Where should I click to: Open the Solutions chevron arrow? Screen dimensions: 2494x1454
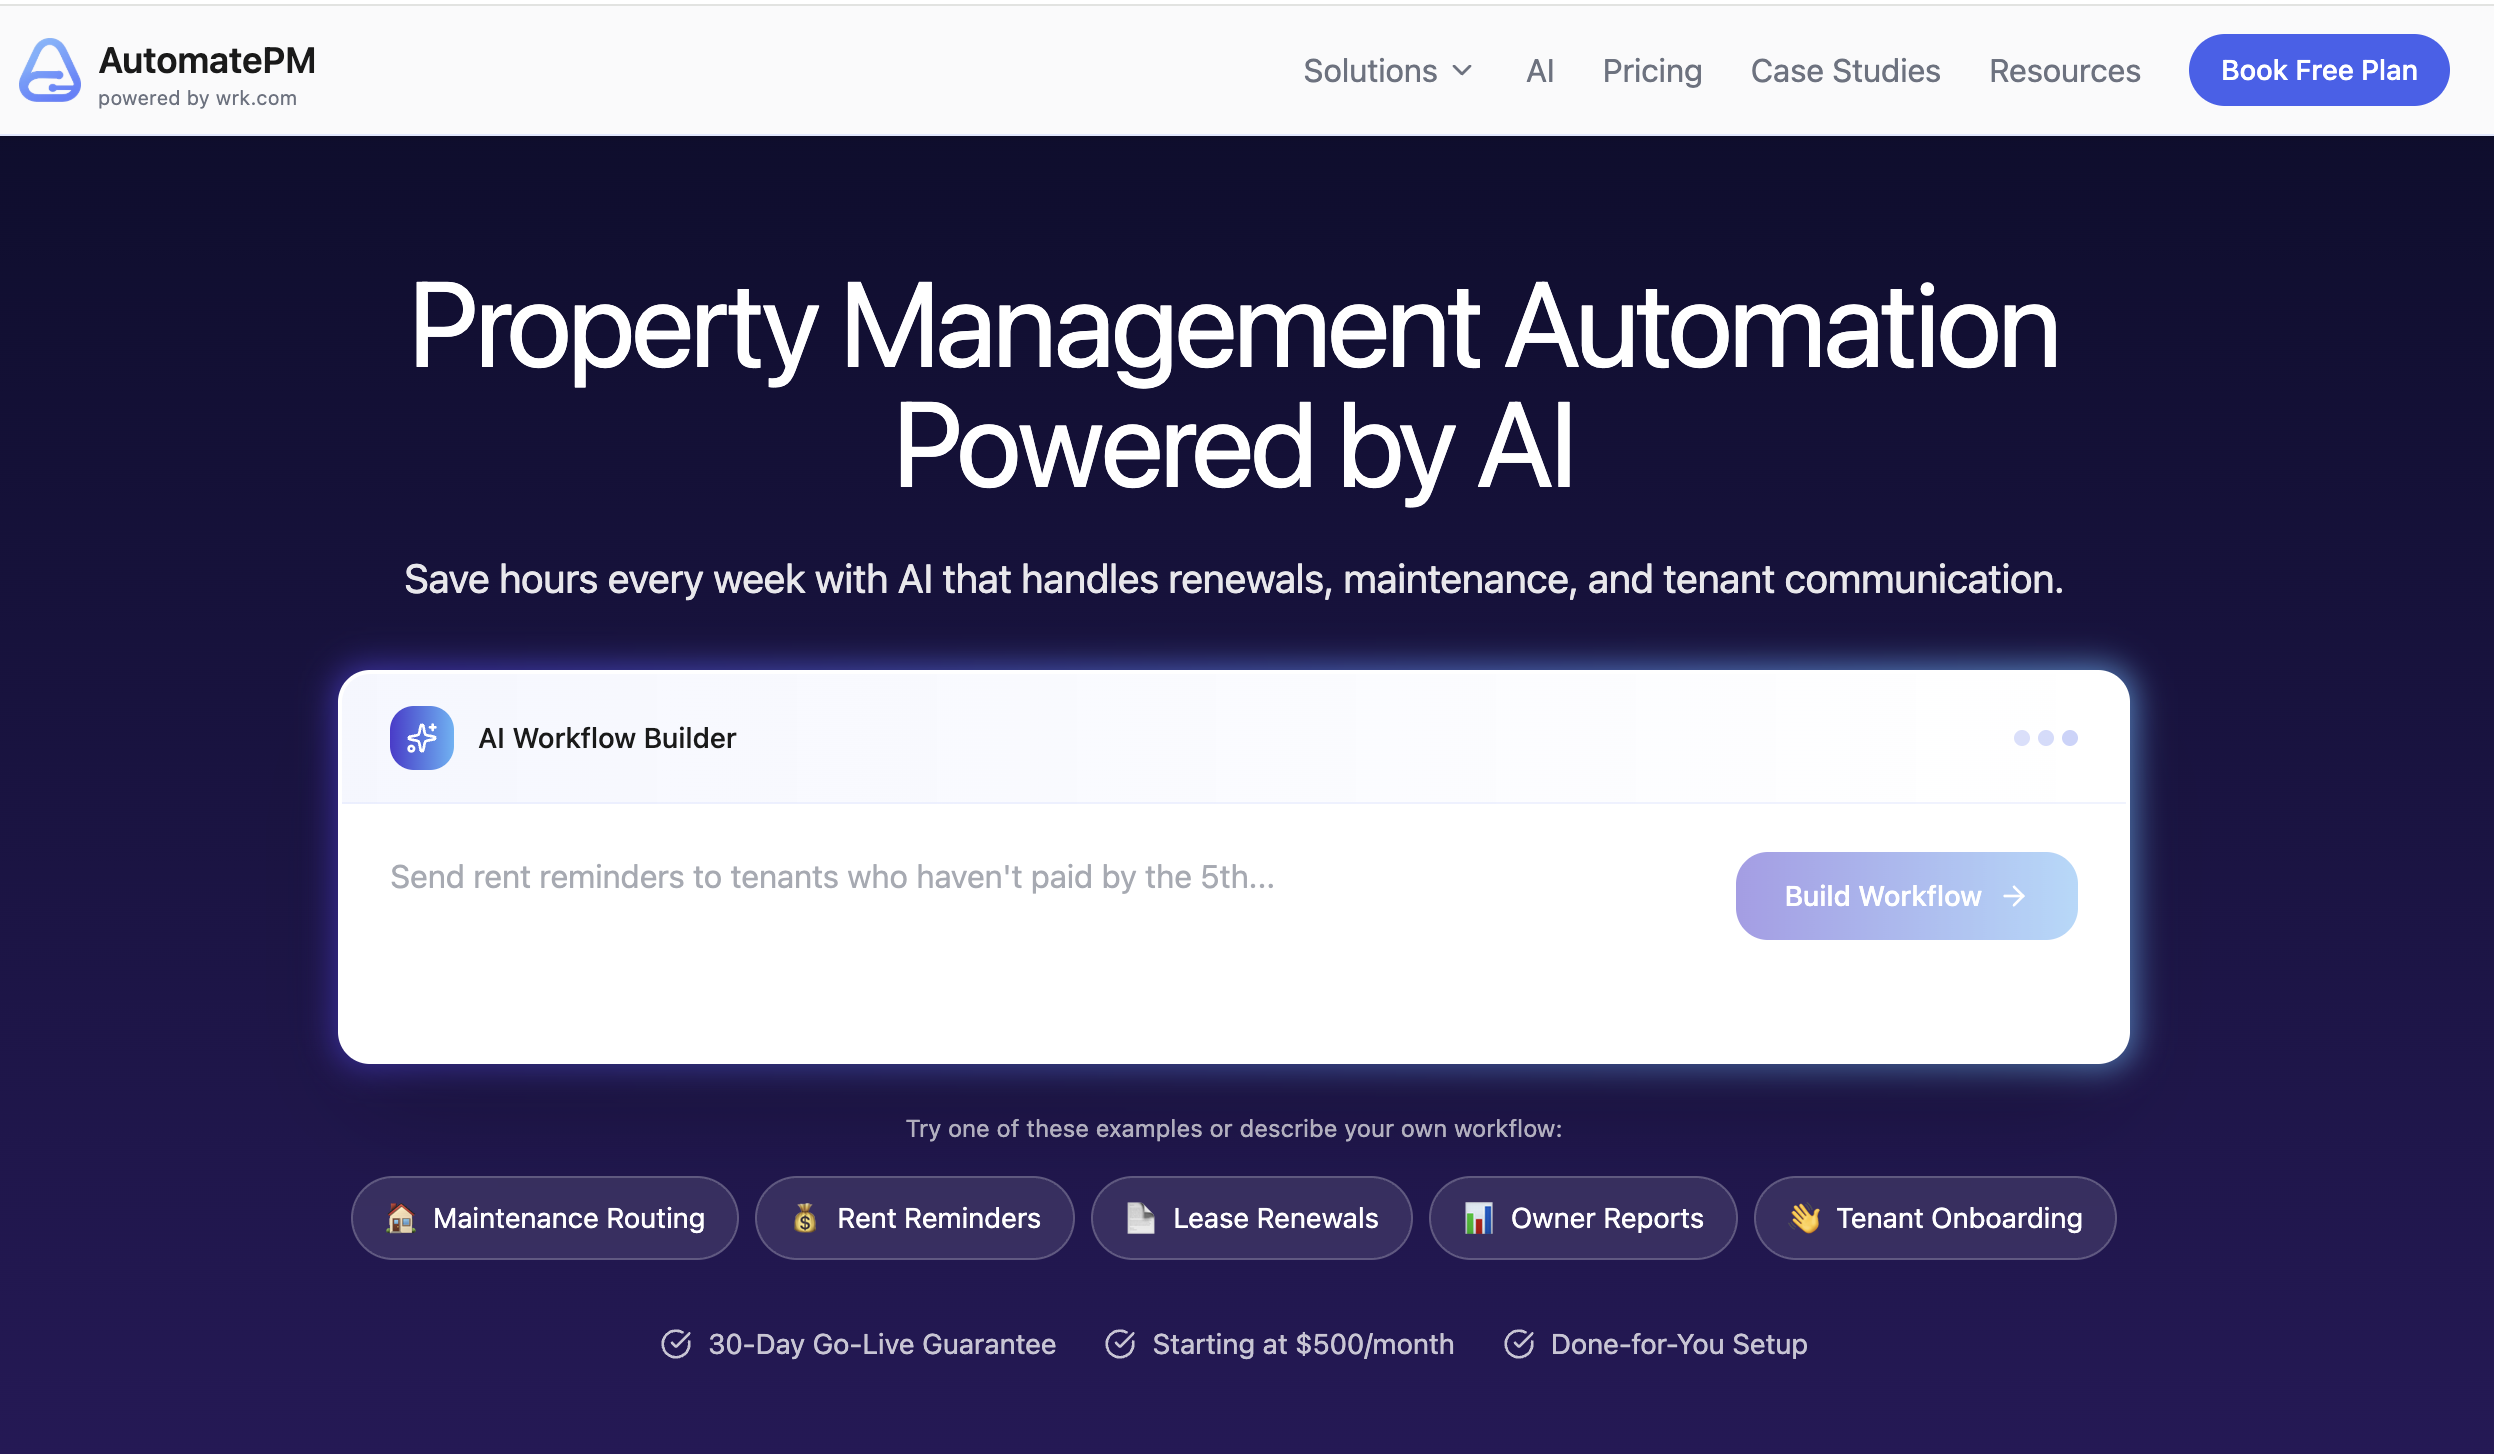[1463, 70]
